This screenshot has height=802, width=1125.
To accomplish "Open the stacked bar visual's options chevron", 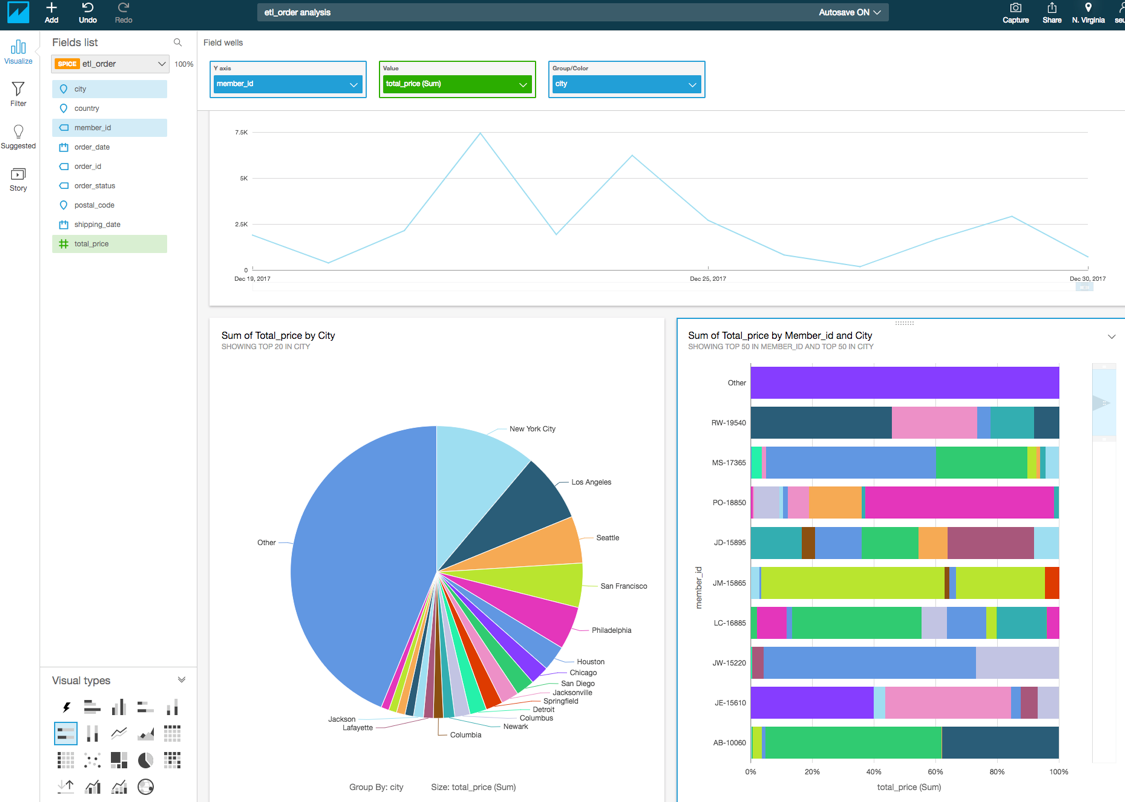I will point(1111,336).
